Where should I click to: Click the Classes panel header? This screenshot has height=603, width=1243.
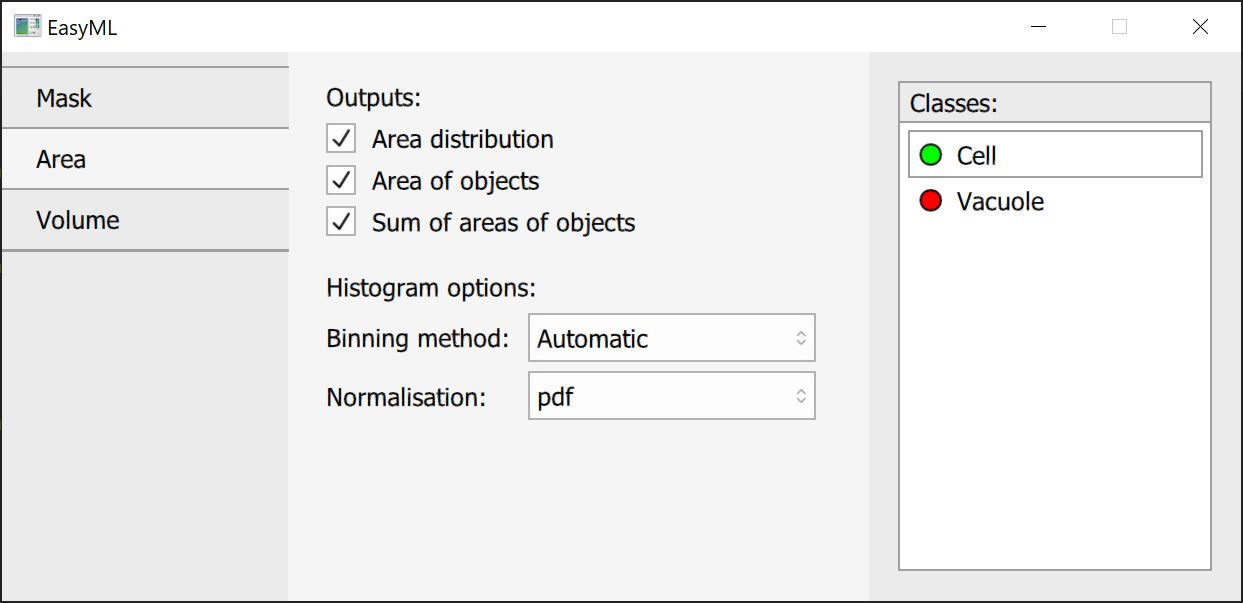[x=1054, y=103]
